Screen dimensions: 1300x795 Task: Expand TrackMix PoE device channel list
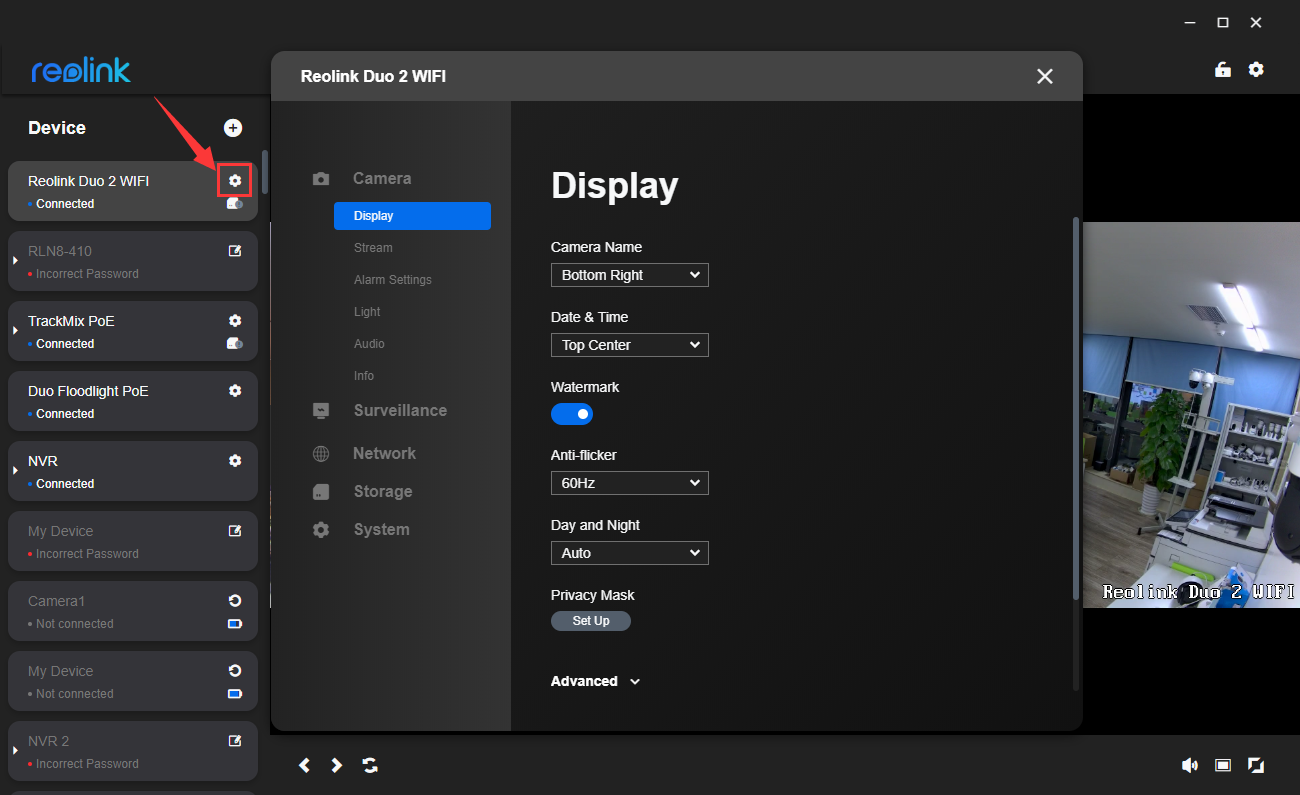[15, 331]
